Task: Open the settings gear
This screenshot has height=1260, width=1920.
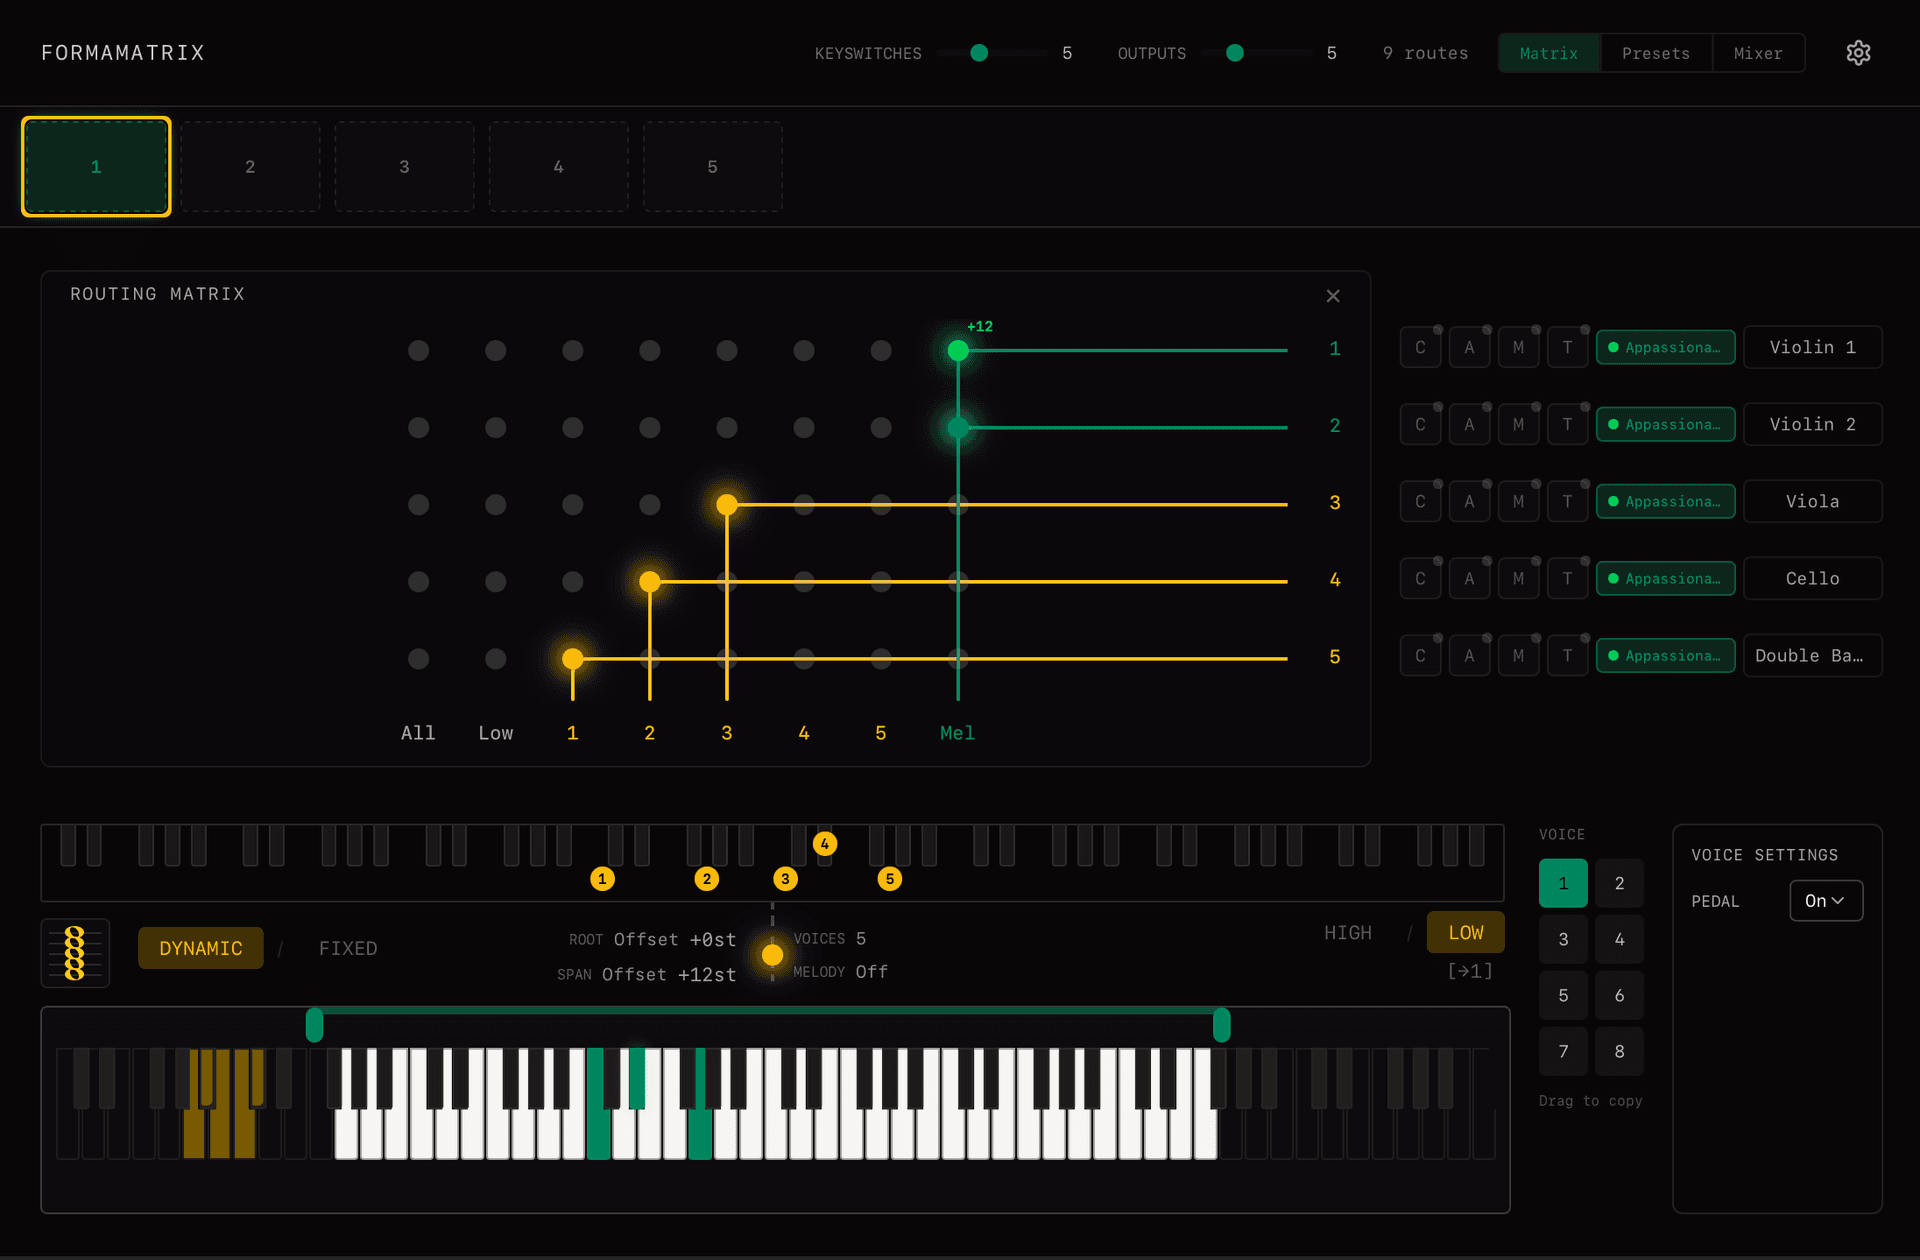Action: (x=1858, y=52)
